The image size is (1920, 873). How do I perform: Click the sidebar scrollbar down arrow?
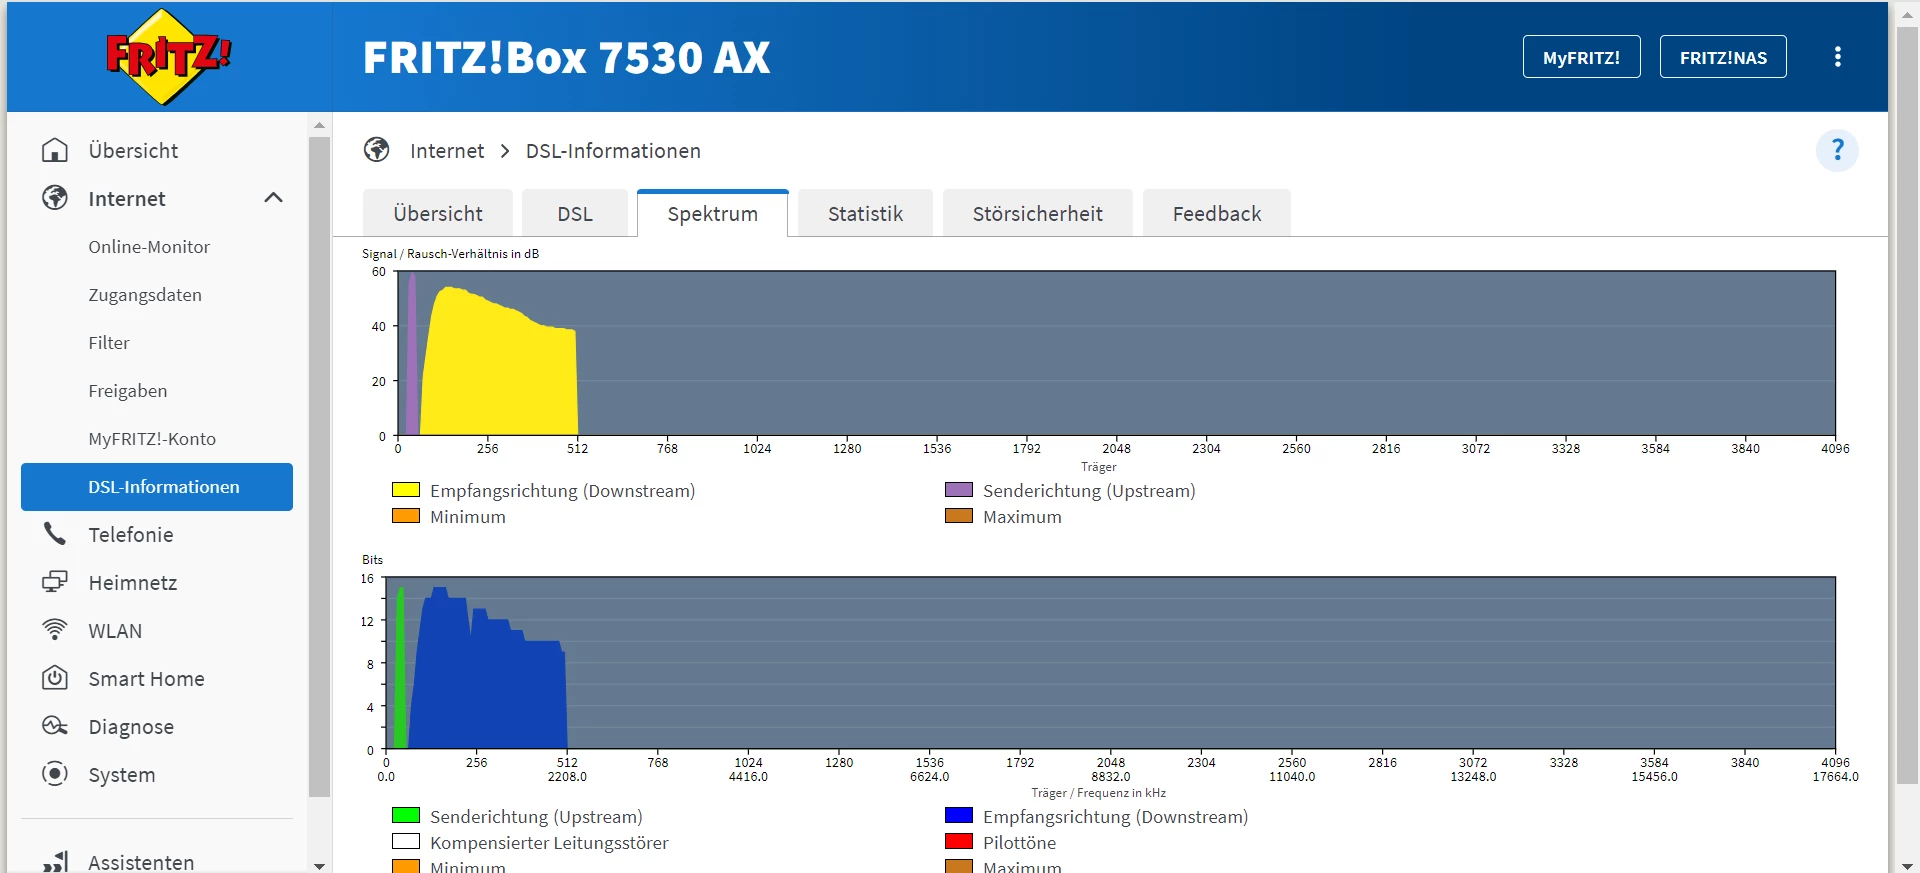coord(320,866)
